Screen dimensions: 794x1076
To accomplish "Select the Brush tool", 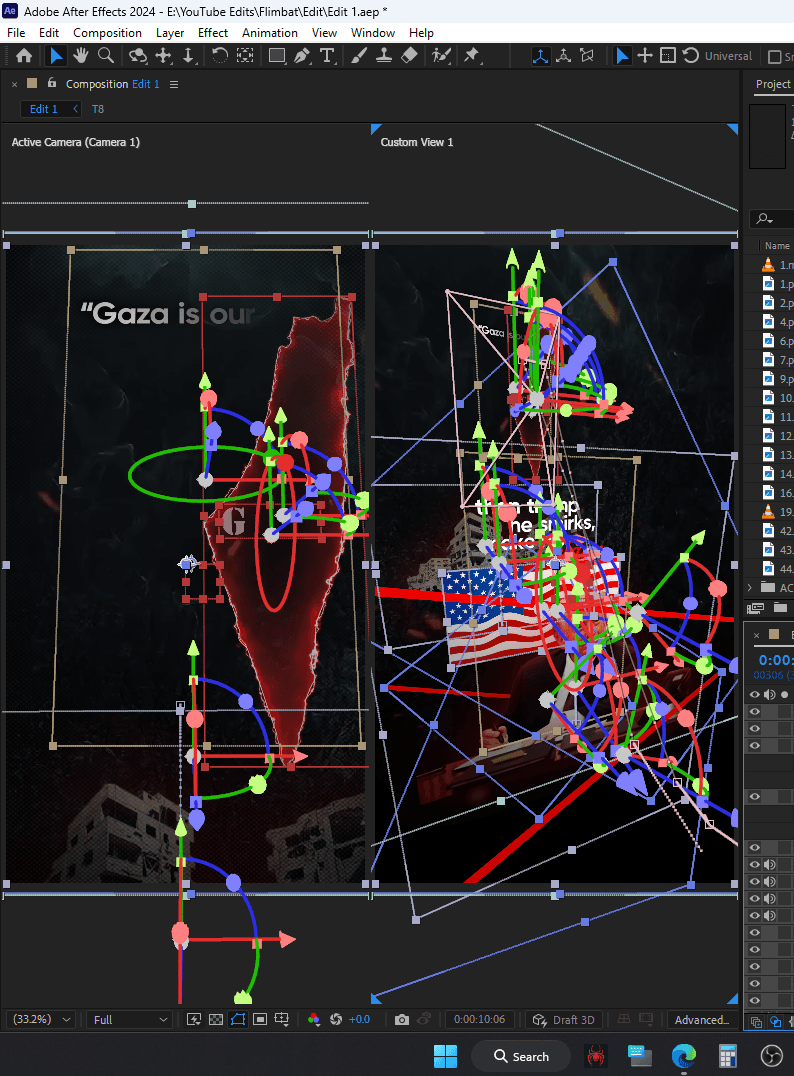I will (x=359, y=56).
